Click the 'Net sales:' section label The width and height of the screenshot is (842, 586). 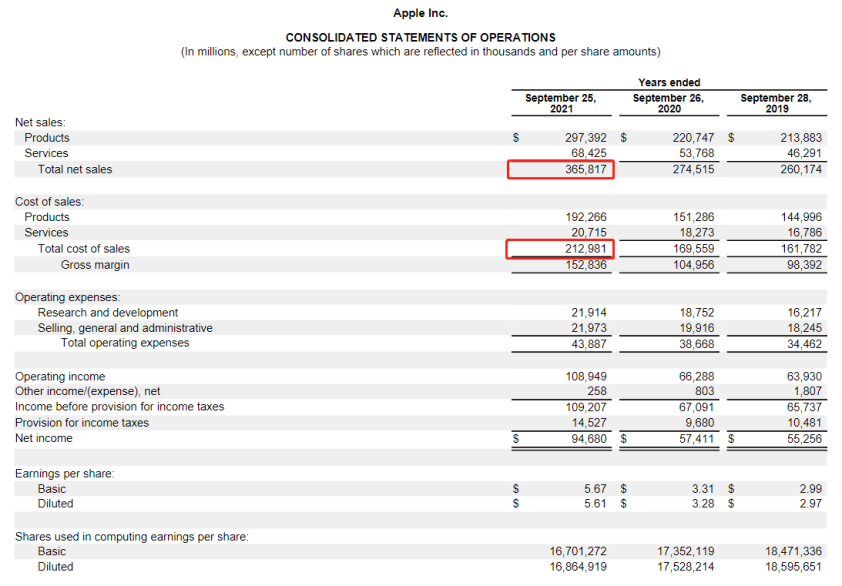tap(40, 122)
